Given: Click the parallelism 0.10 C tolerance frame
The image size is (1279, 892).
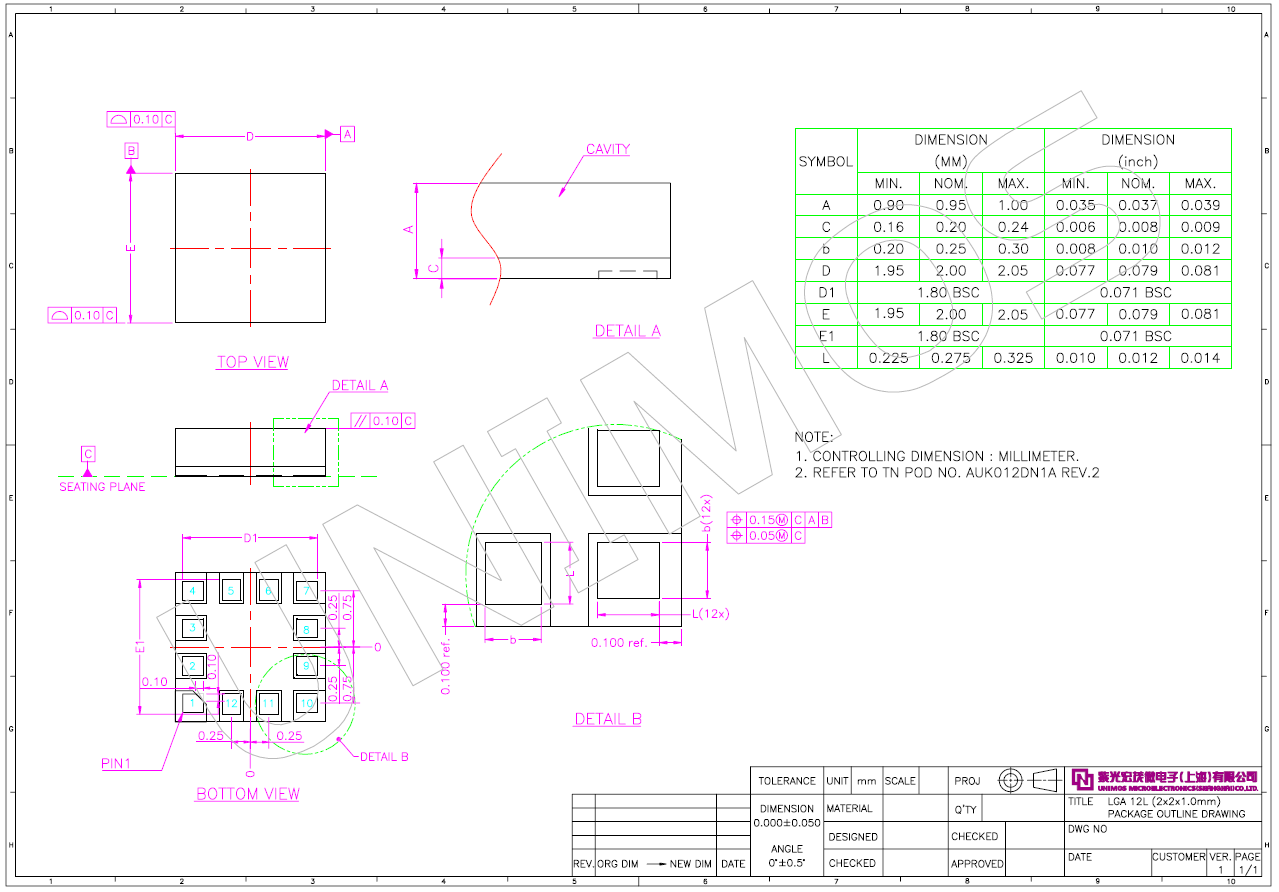Looking at the screenshot, I should coord(382,421).
